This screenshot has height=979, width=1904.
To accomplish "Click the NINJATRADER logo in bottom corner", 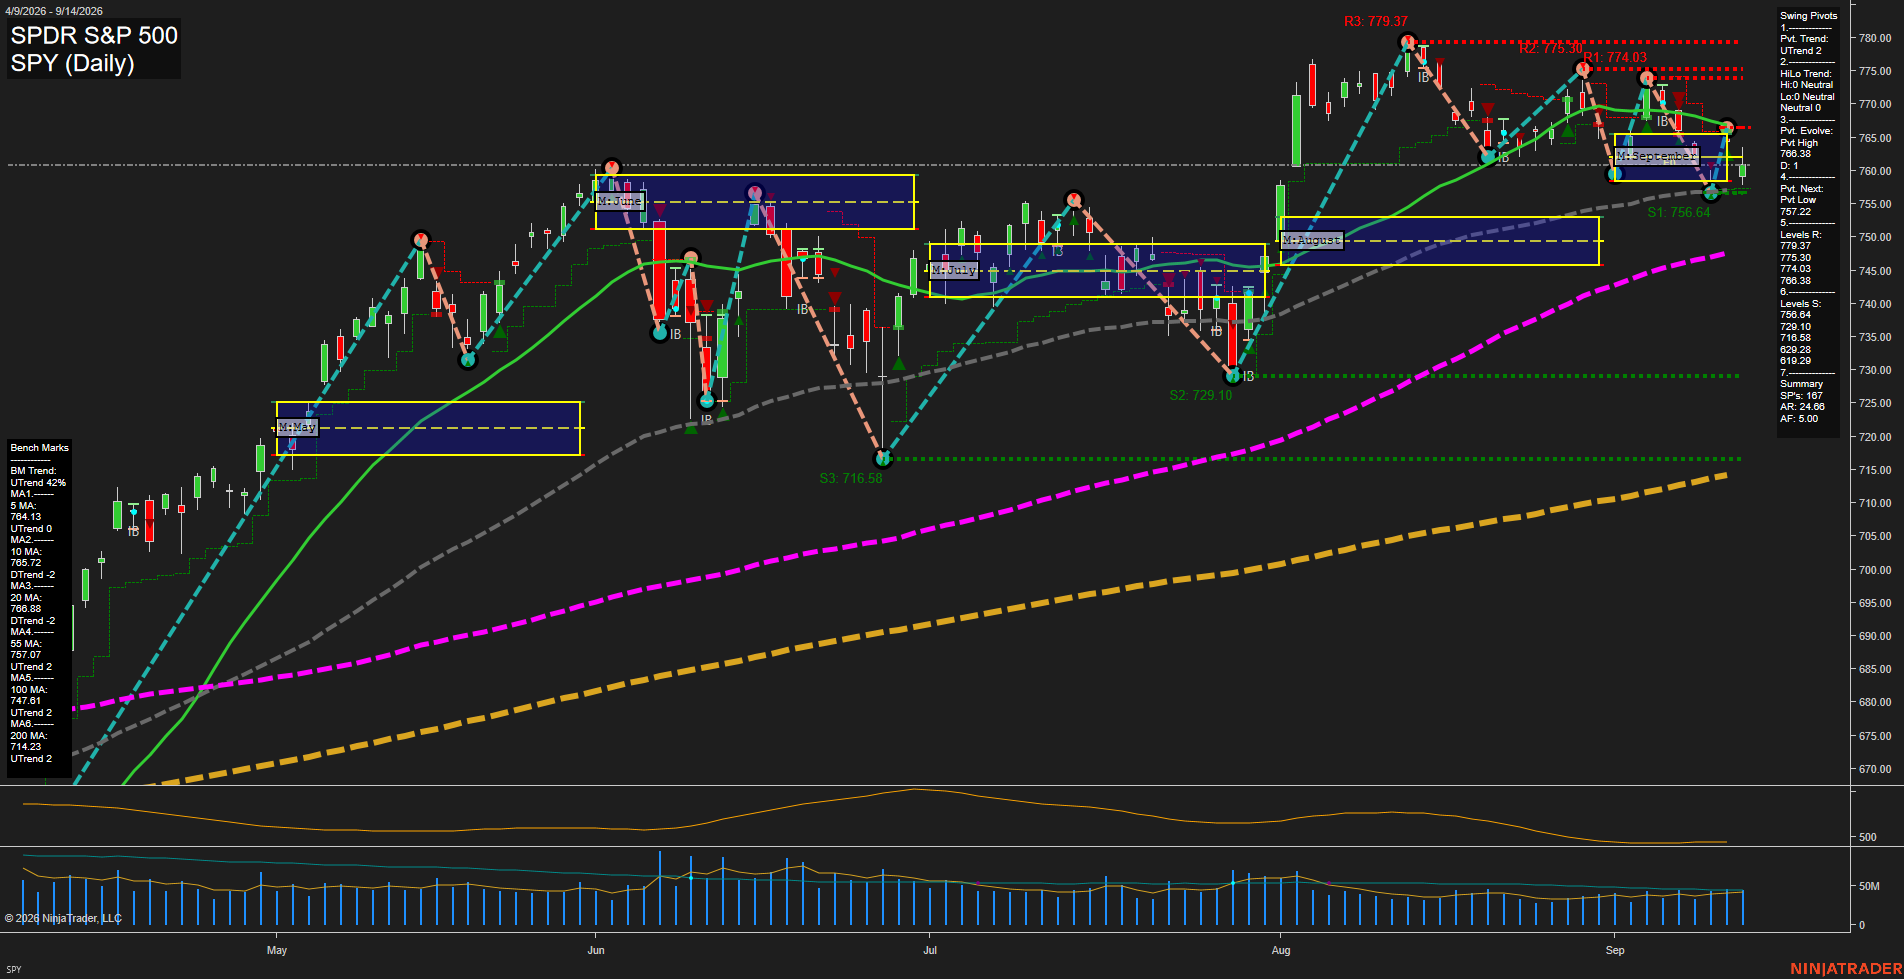I will tap(1846, 969).
